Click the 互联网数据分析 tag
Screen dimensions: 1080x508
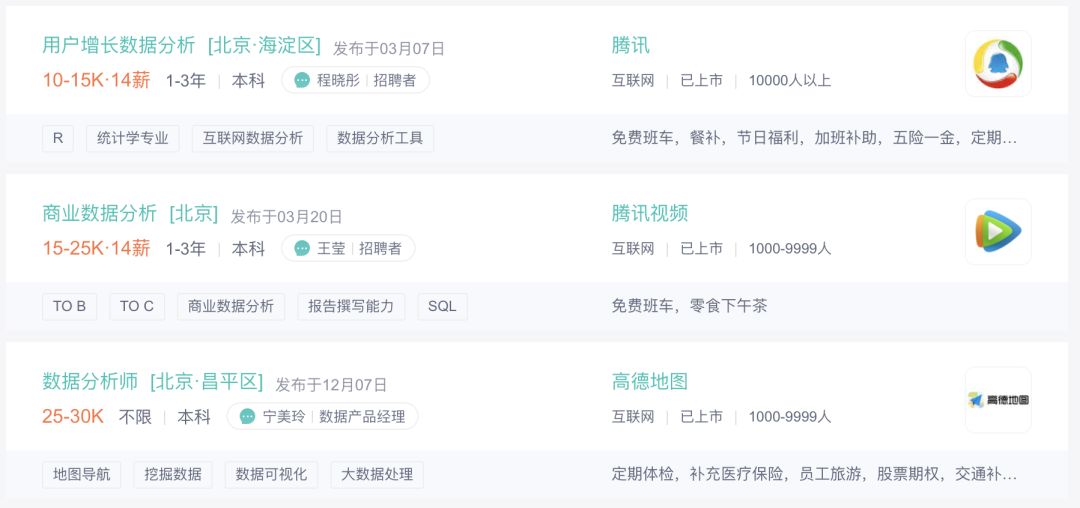pyautogui.click(x=253, y=138)
